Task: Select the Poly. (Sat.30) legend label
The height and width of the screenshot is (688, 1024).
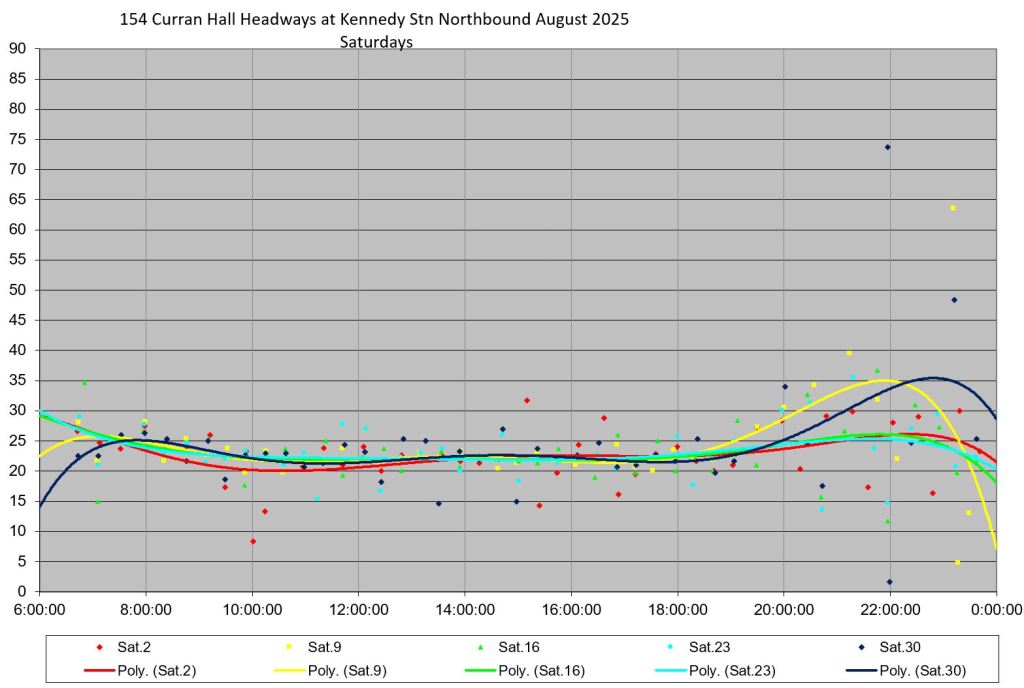Action: [923, 670]
